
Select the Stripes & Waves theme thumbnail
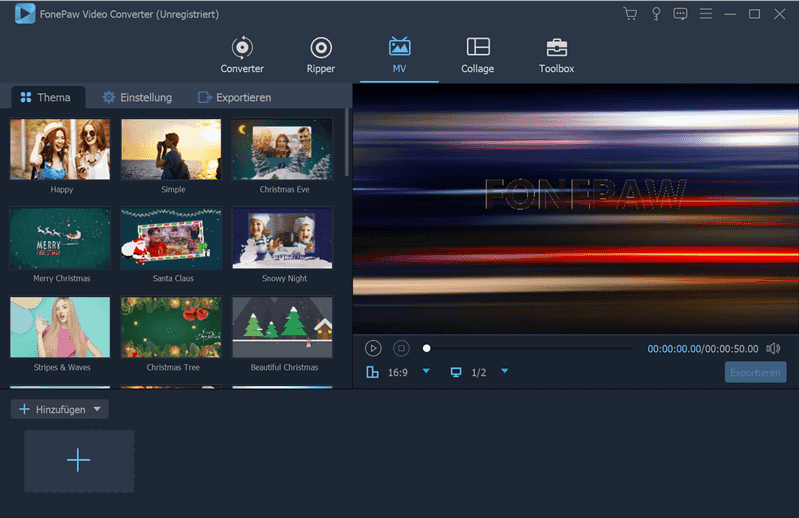(x=60, y=328)
